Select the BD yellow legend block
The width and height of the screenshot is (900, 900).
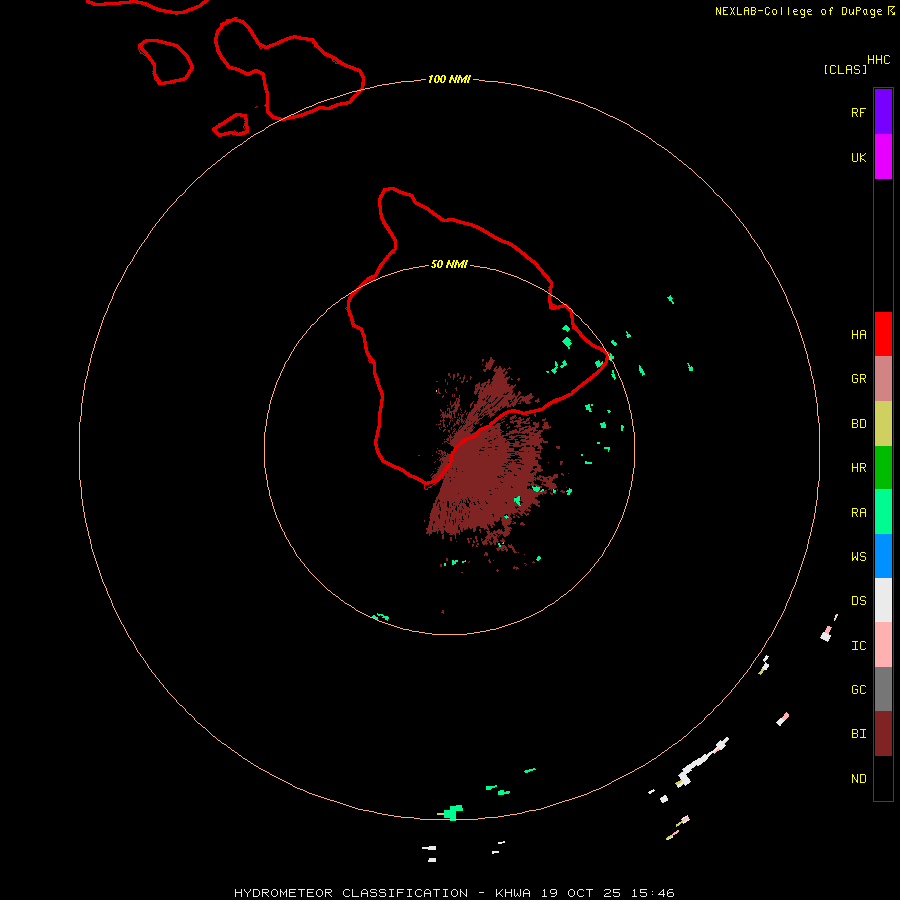click(883, 423)
